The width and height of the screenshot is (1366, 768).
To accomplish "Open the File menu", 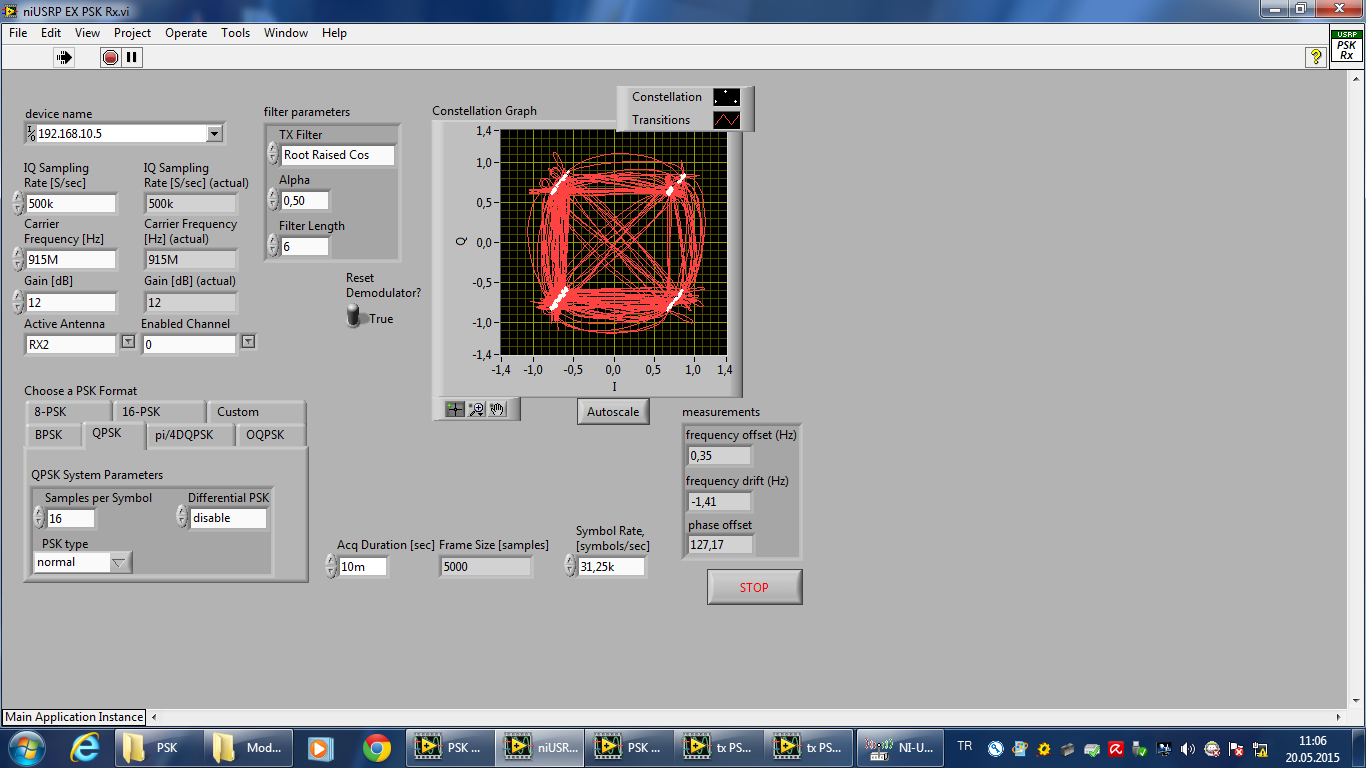I will (x=18, y=33).
